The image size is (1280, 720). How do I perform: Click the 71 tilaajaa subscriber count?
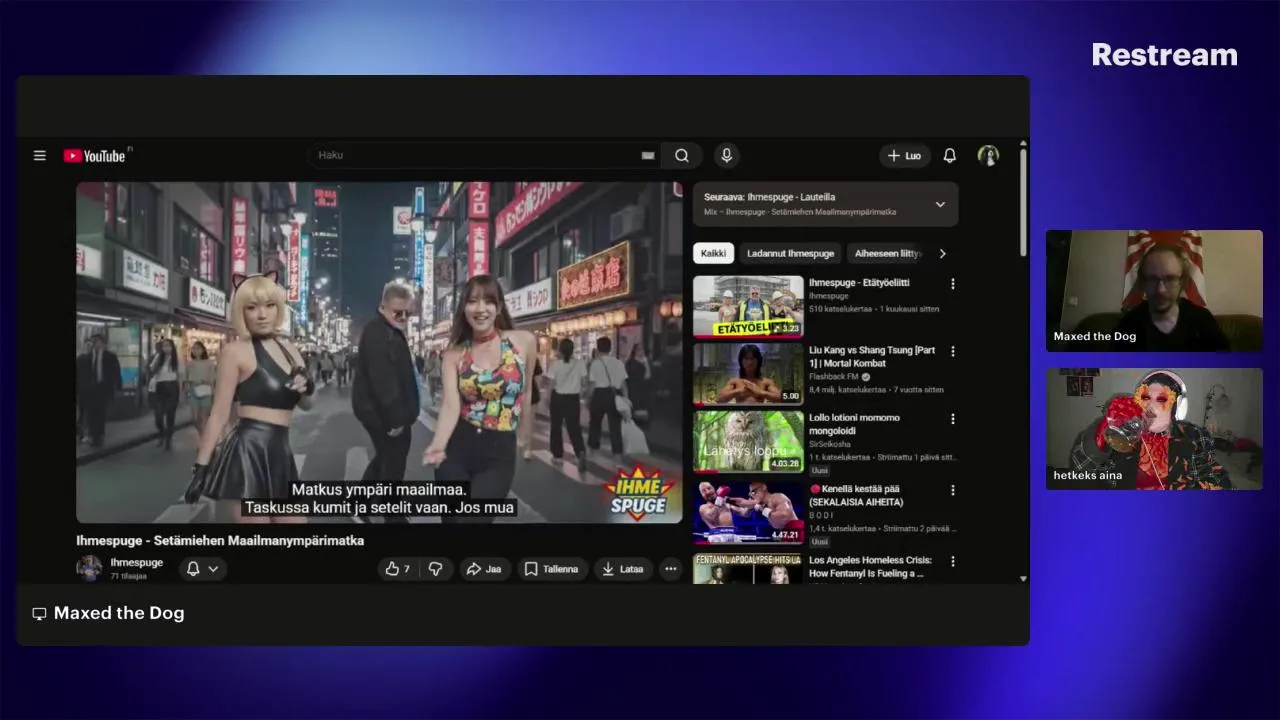[x=128, y=577]
